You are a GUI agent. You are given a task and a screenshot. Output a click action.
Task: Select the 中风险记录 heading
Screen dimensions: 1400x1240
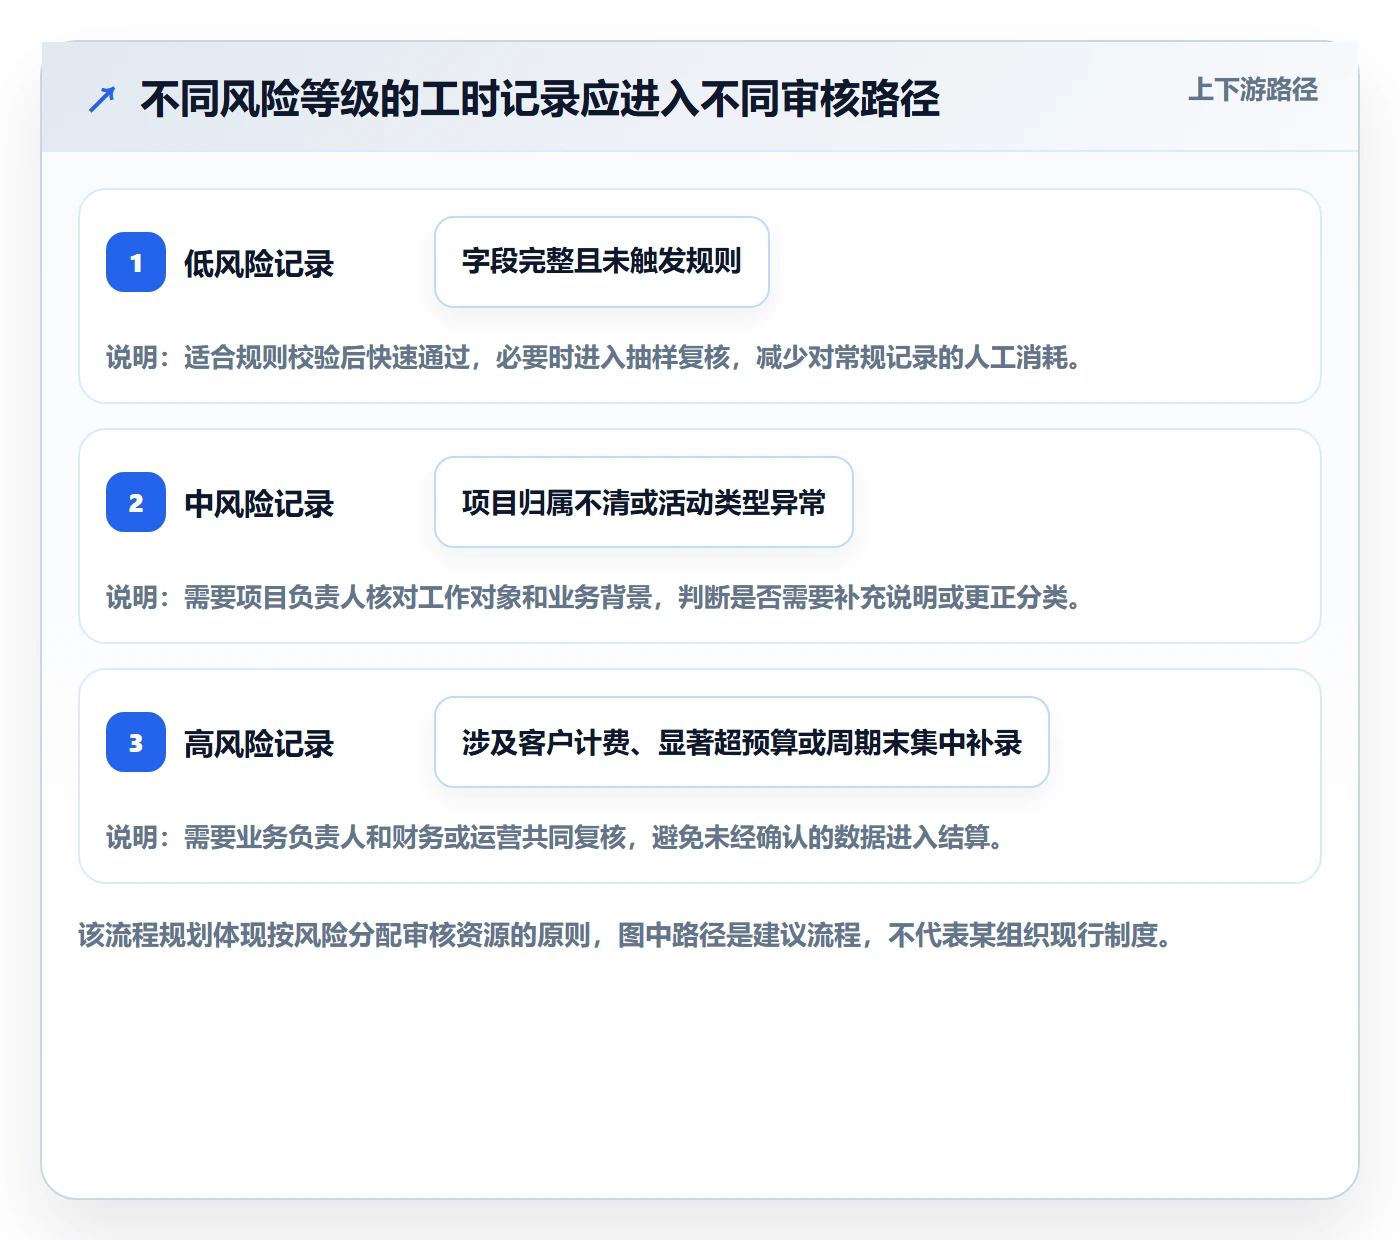(x=259, y=504)
